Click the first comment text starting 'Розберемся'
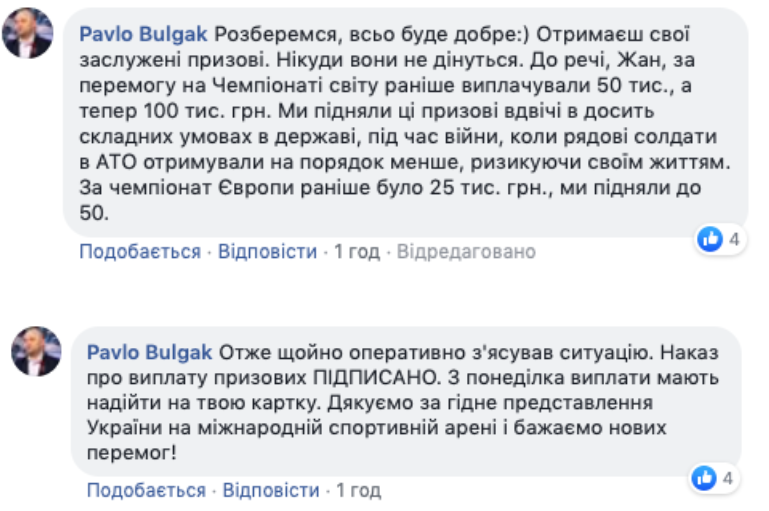Viewport: 769px width, 511px height. click(x=400, y=110)
